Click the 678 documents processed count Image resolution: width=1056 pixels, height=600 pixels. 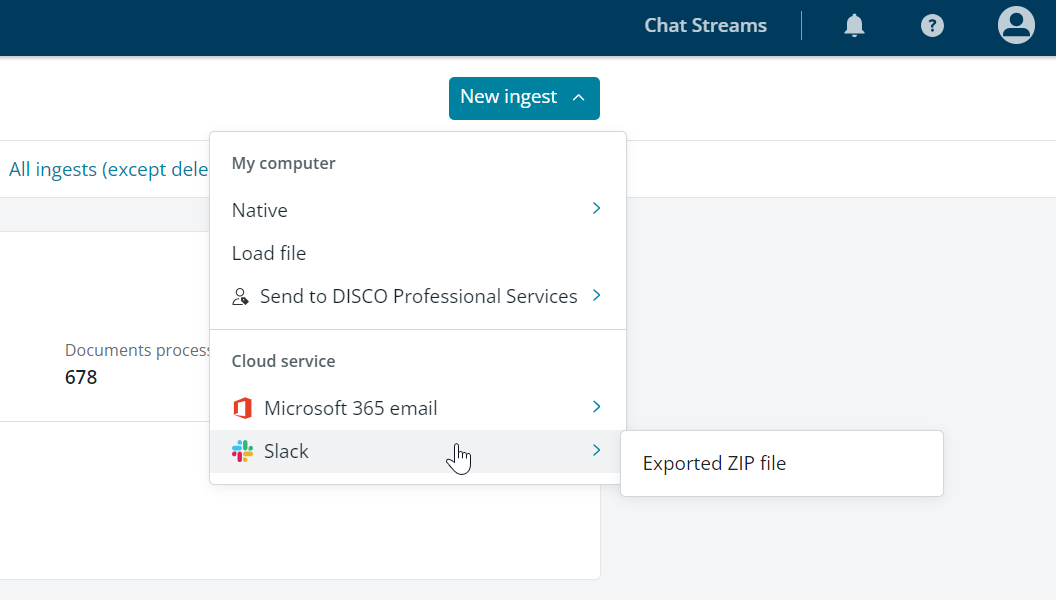[x=80, y=377]
